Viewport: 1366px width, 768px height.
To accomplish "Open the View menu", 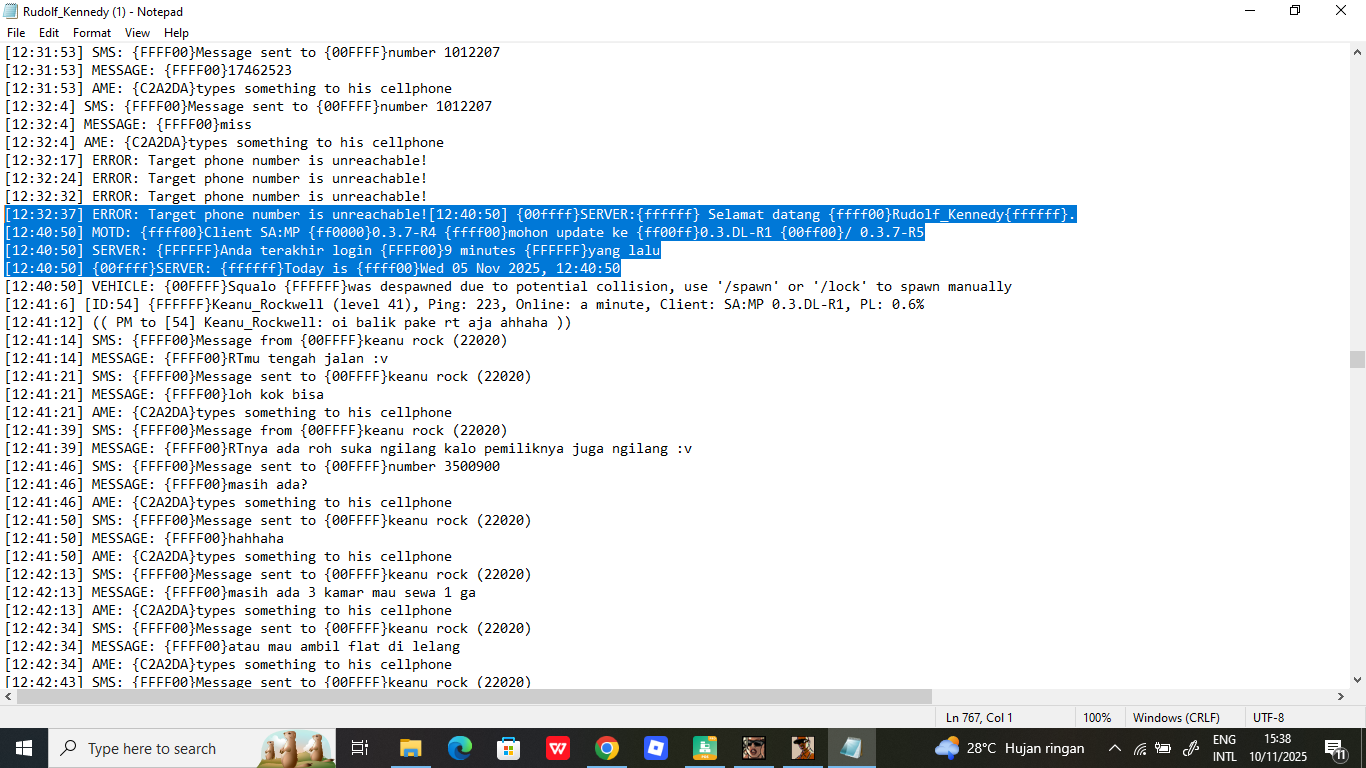I will point(138,33).
